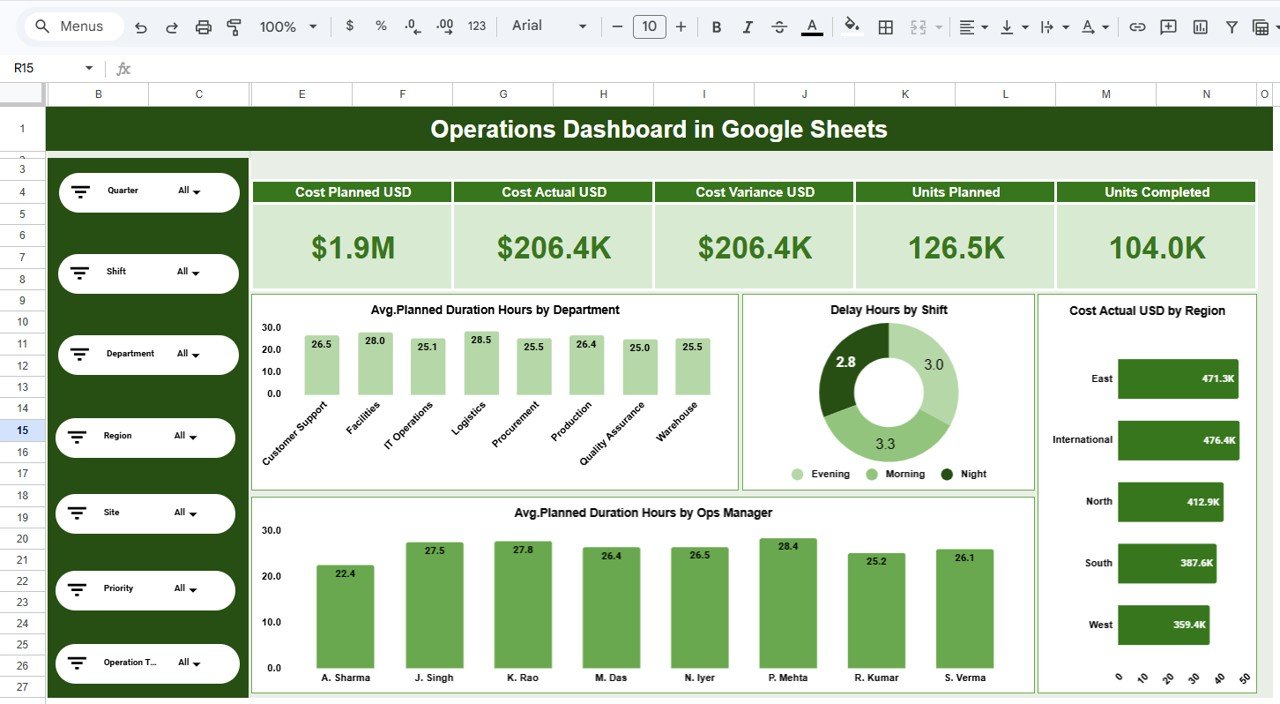Undo the last action
Image resolution: width=1280 pixels, height=704 pixels.
pos(140,27)
